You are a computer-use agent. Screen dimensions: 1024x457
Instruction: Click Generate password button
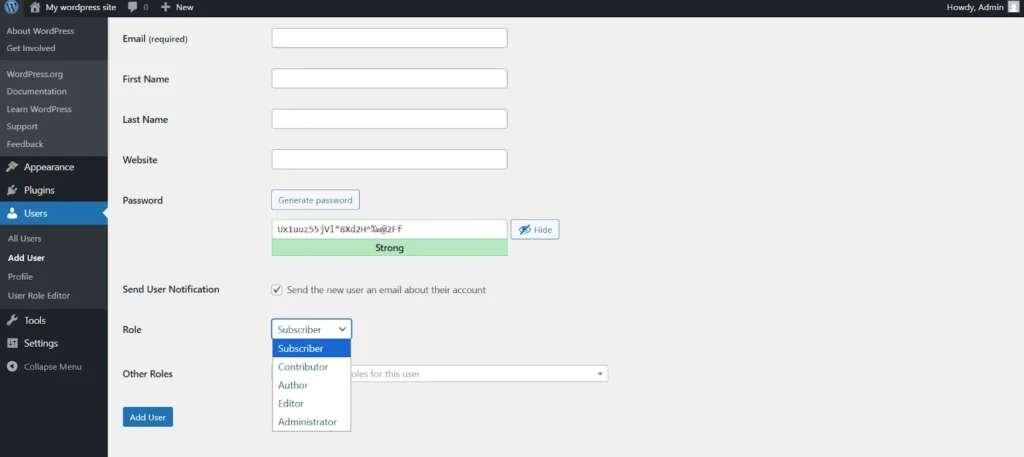tap(315, 200)
